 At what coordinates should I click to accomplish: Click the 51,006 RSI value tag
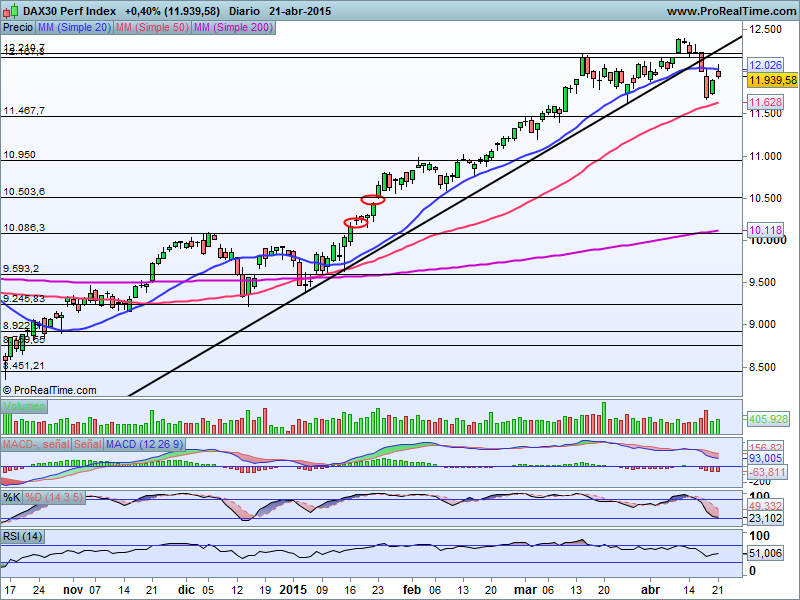pos(765,553)
